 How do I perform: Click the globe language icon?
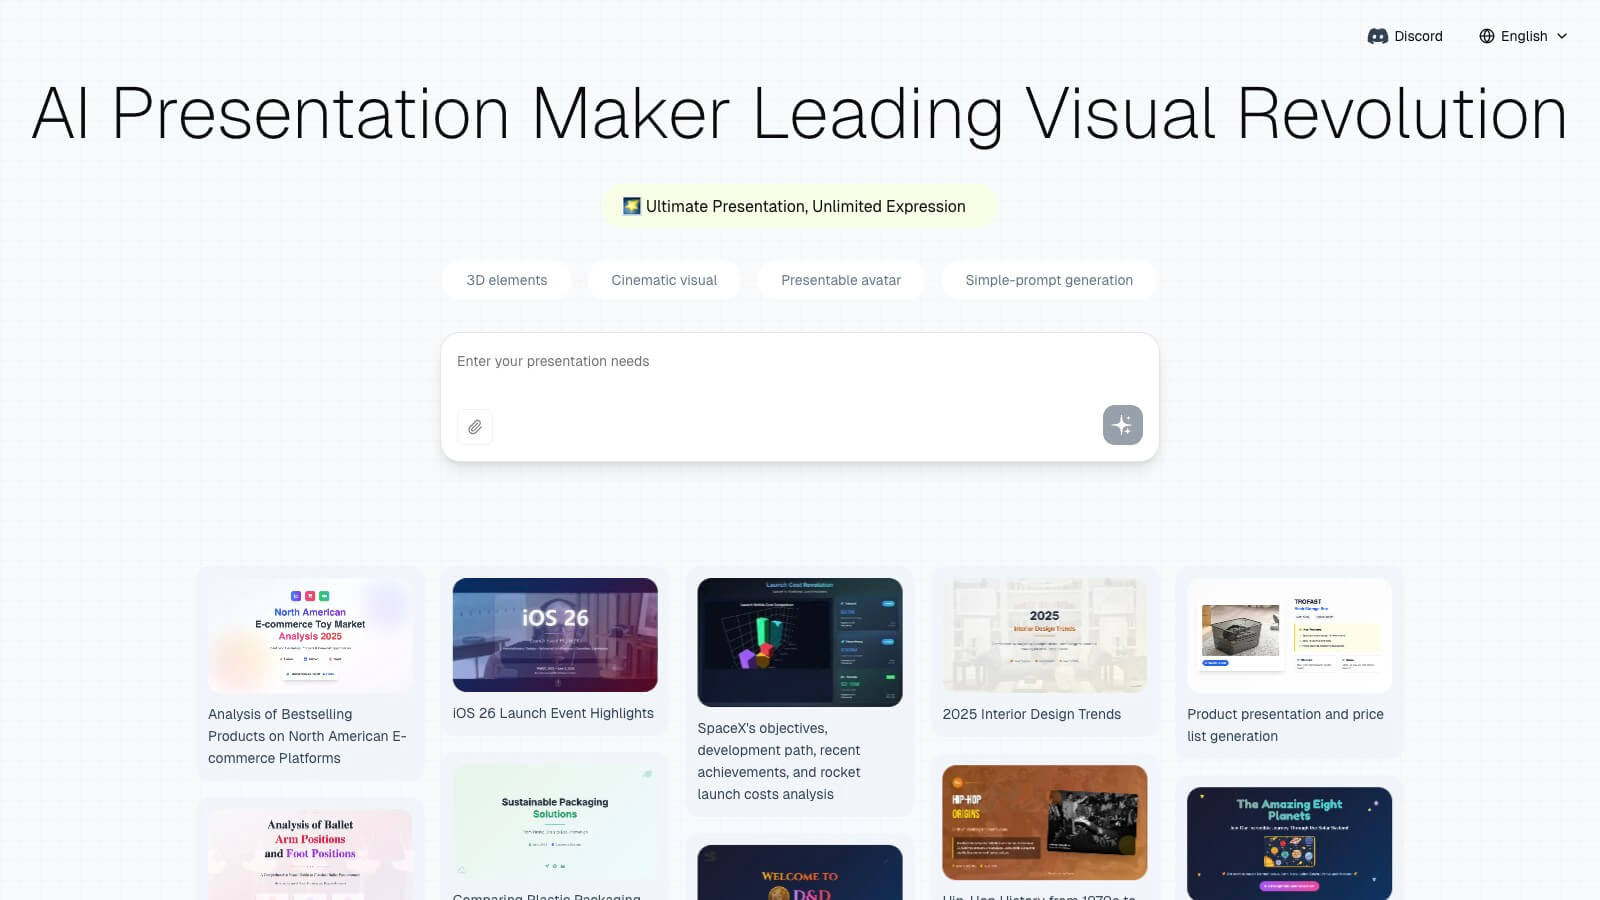[x=1487, y=36]
